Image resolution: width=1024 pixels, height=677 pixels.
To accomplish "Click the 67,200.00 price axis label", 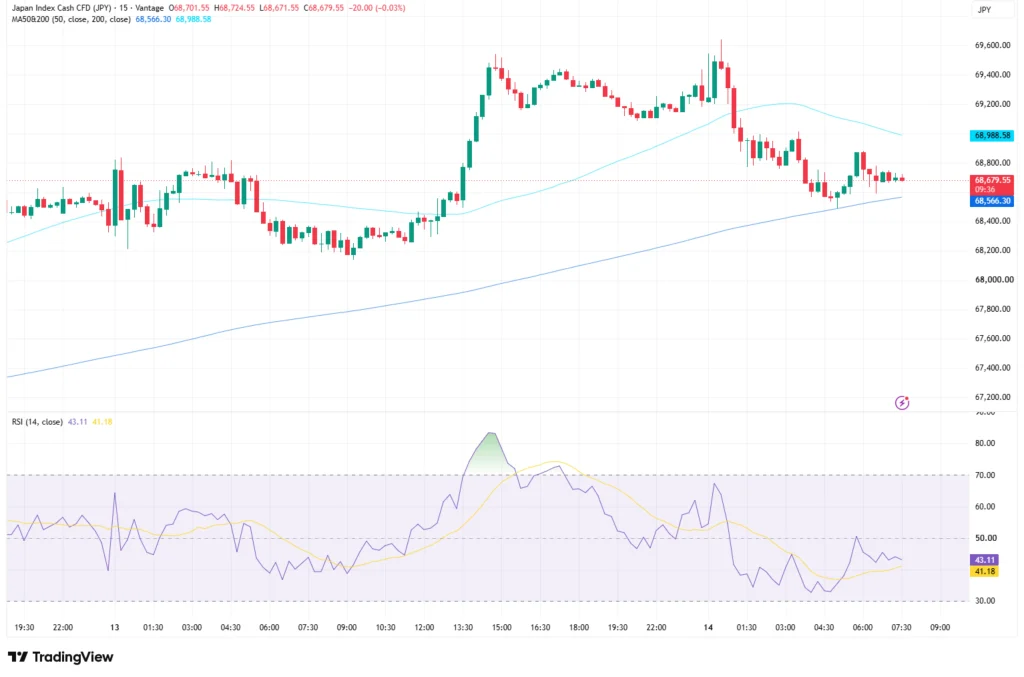I will click(x=993, y=397).
